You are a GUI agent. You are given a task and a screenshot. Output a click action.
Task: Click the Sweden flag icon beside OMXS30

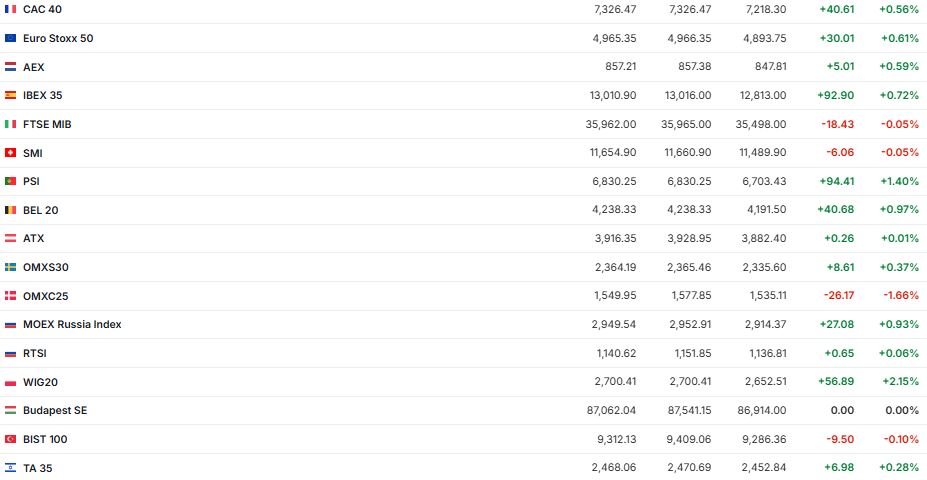[x=11, y=267]
